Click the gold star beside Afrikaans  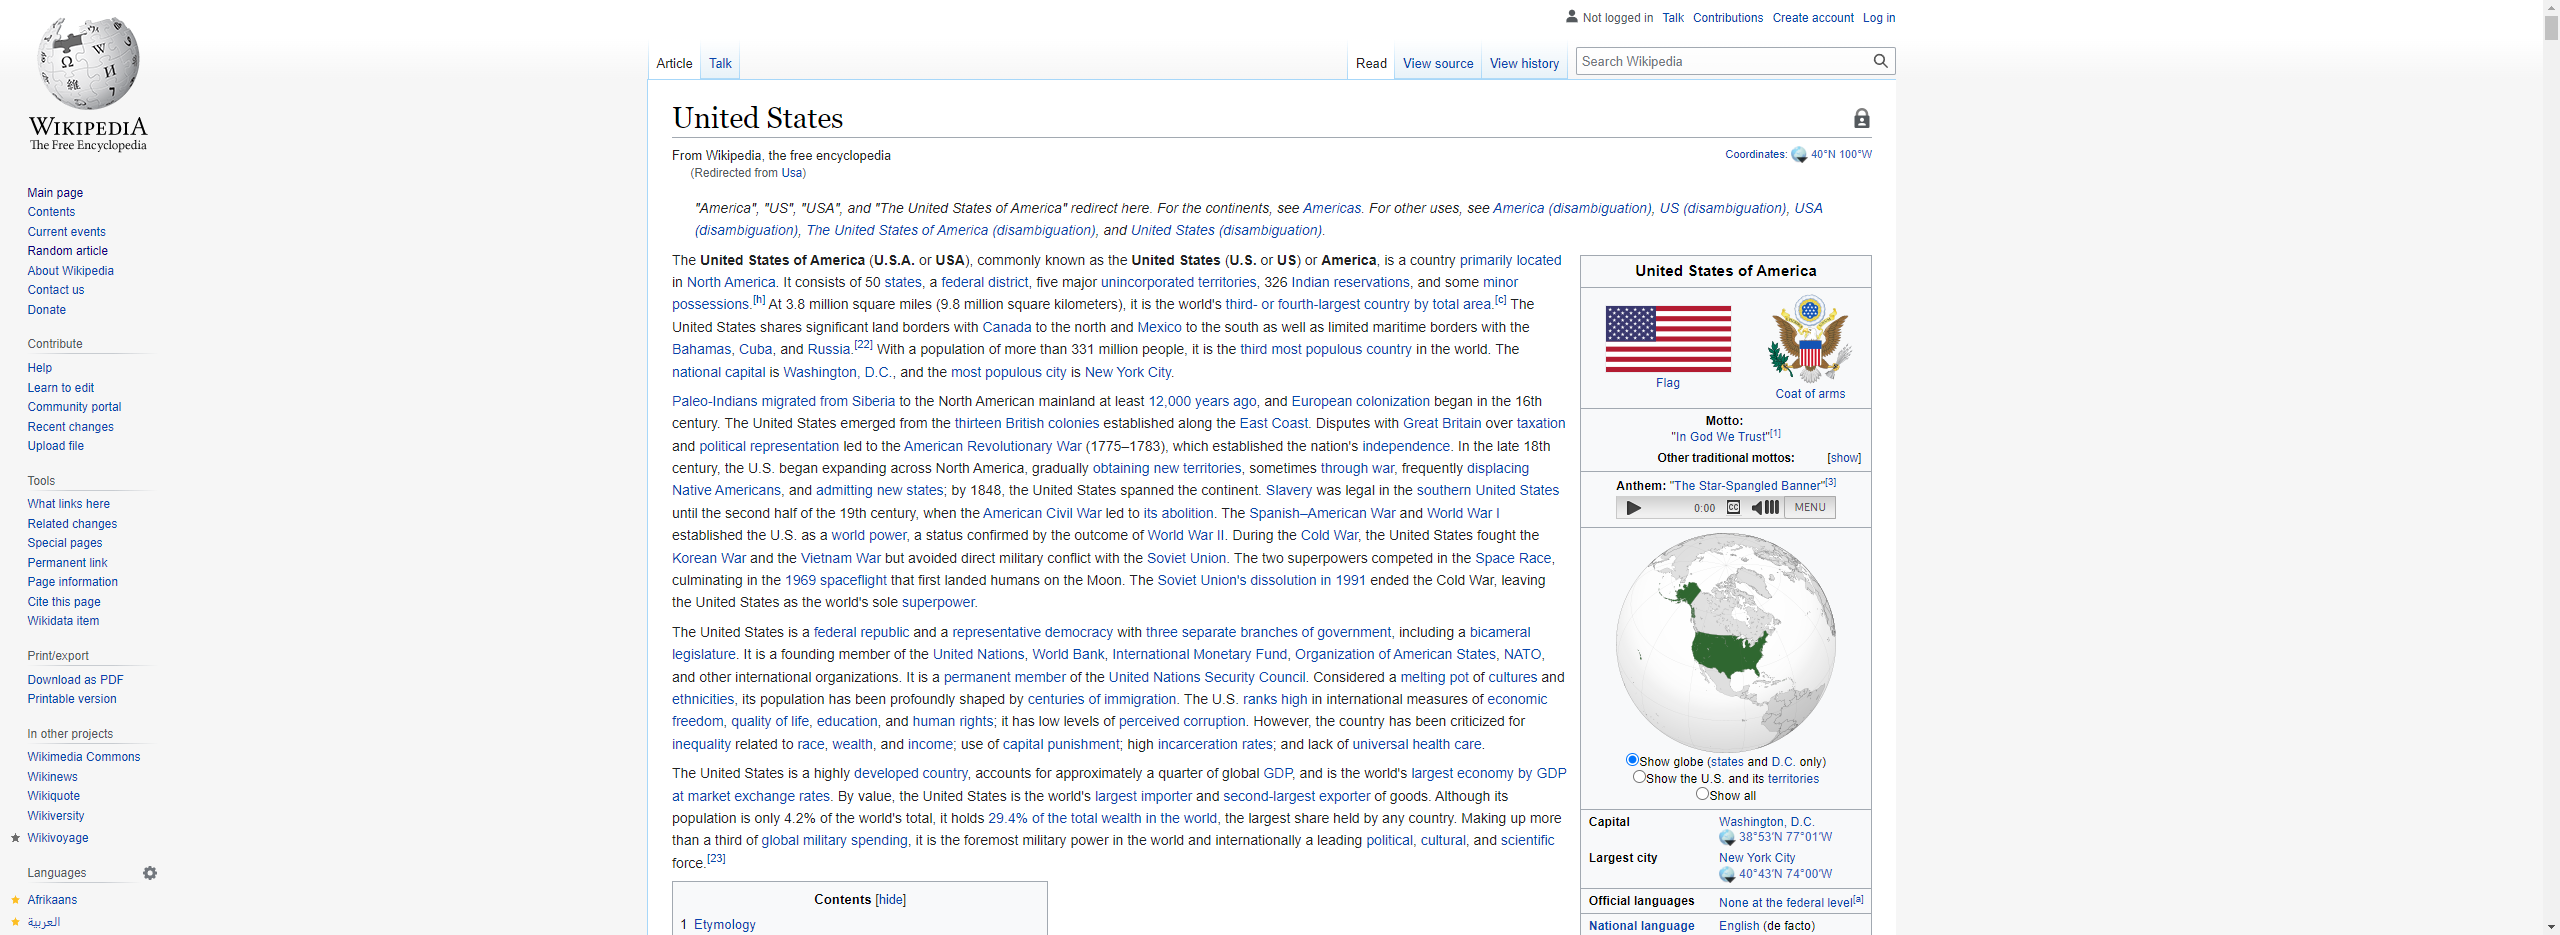coord(15,900)
